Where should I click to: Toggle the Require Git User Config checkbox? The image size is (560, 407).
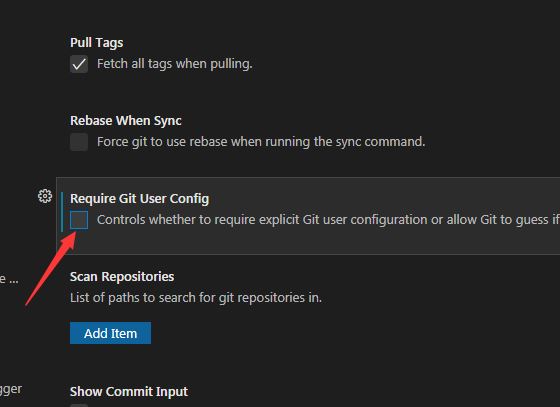(79, 220)
